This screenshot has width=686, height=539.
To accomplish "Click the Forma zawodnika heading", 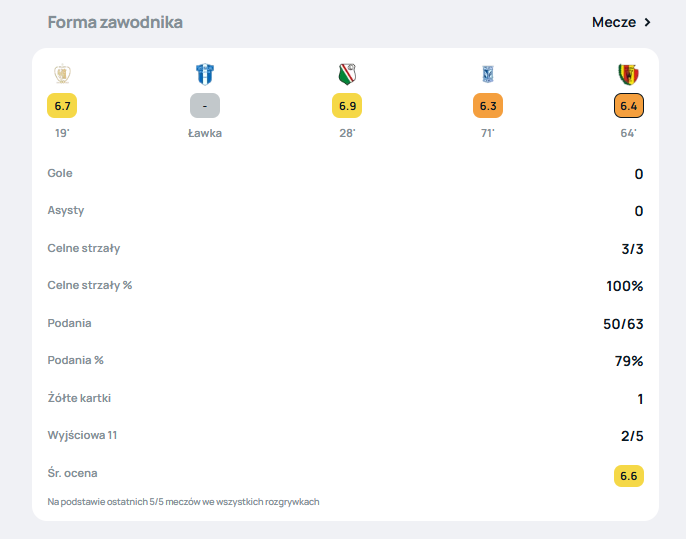I will [115, 22].
